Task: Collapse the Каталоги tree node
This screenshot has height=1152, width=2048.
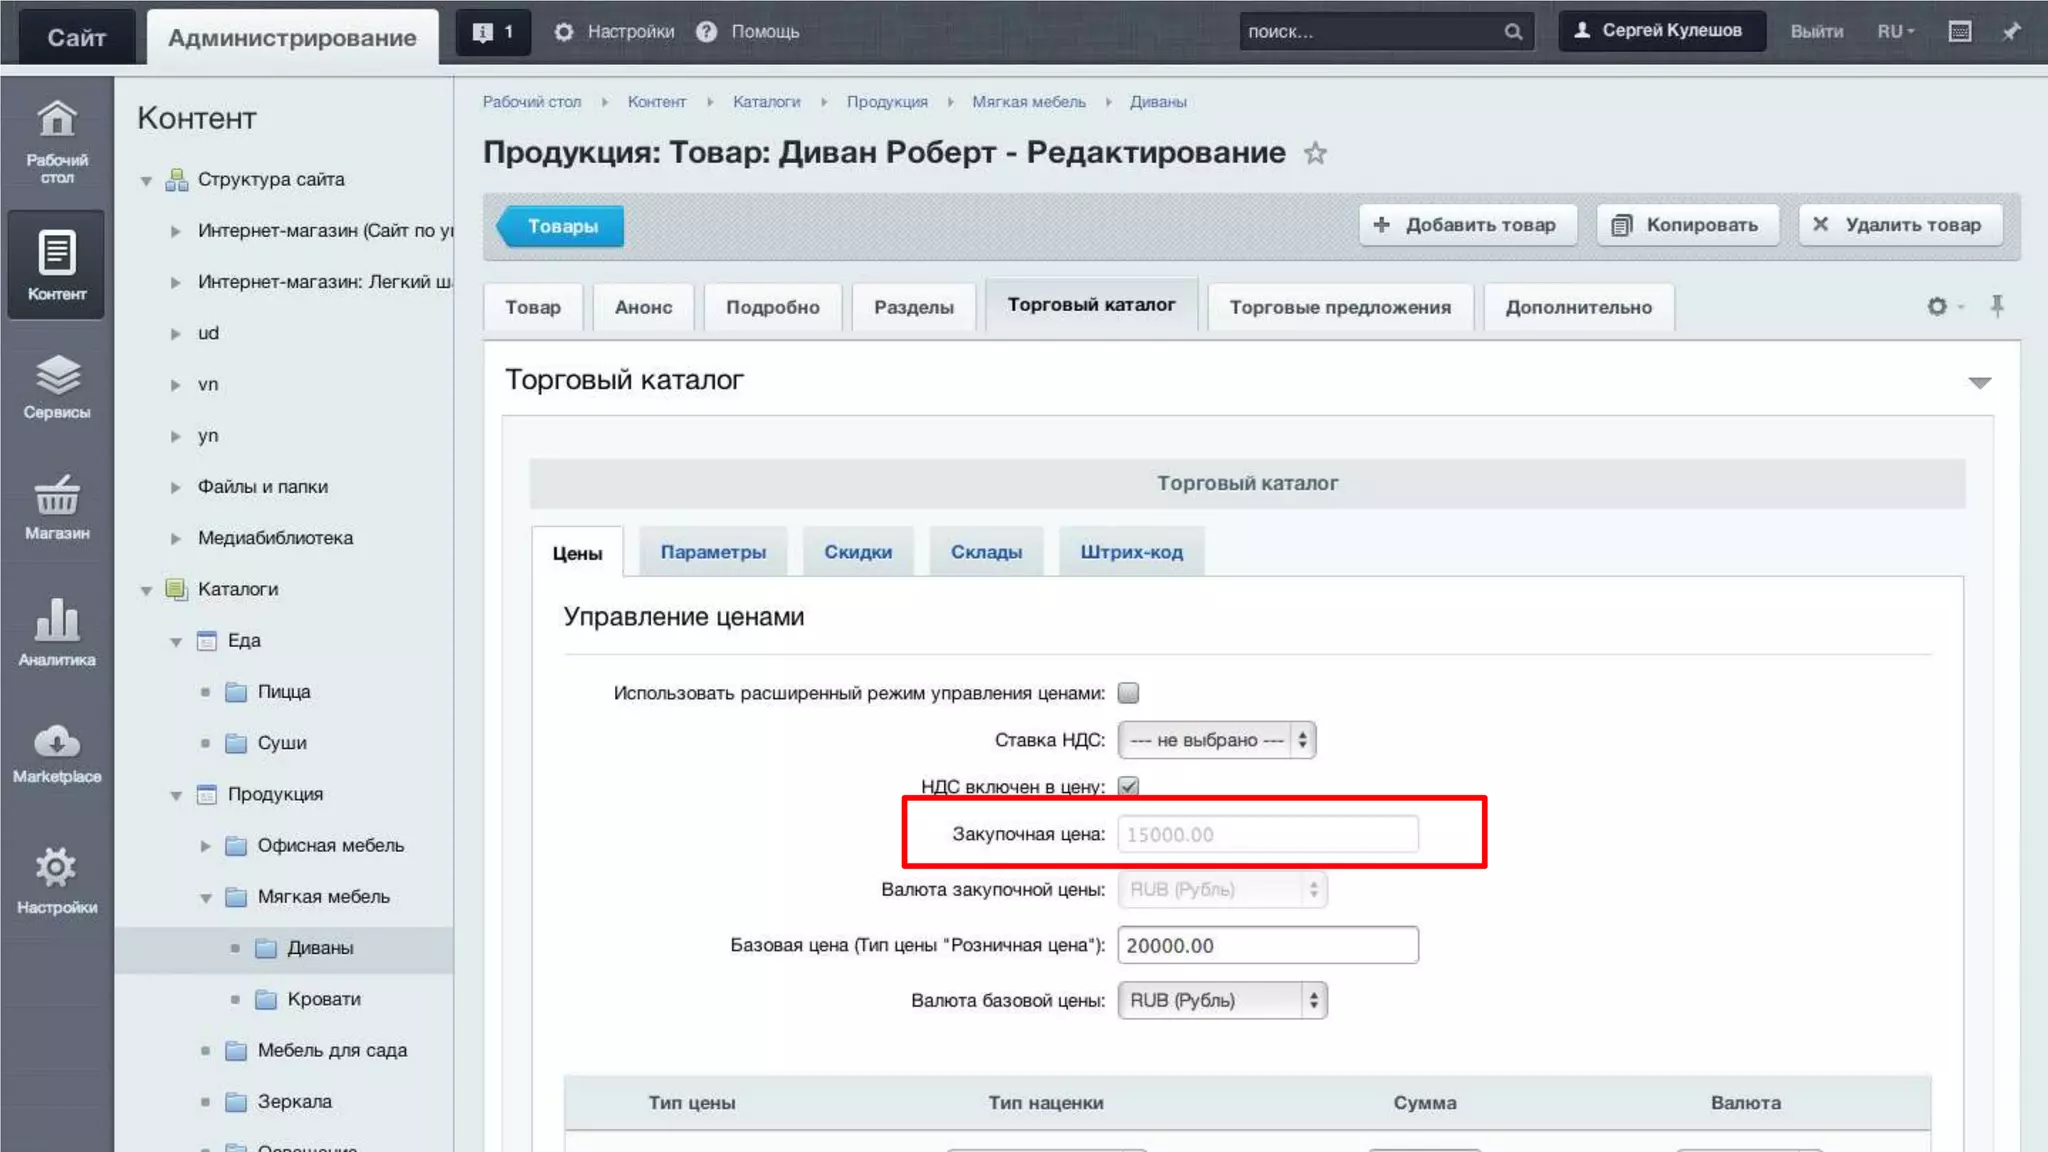Action: [x=147, y=590]
